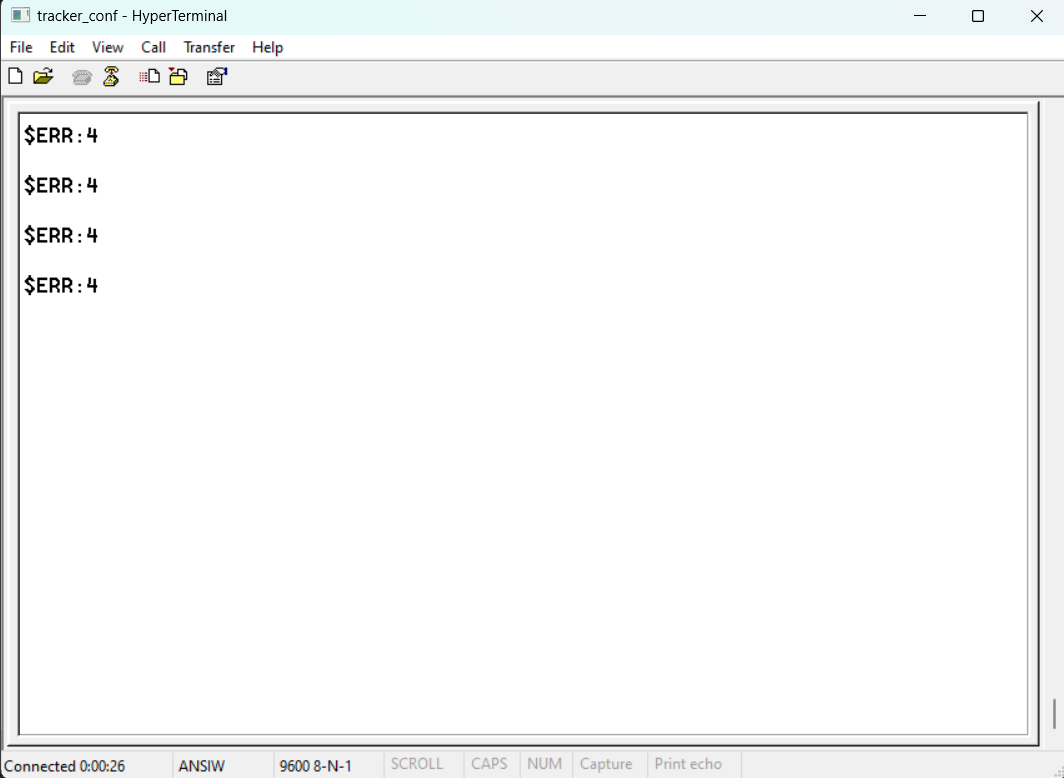This screenshot has width=1064, height=778.
Task: Expand the Transfer menu
Action: pos(209,47)
